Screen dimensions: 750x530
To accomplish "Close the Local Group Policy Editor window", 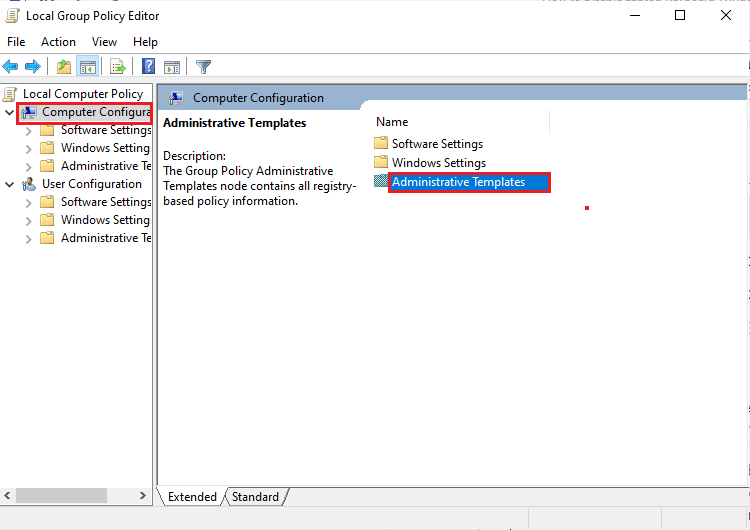I will [x=726, y=15].
